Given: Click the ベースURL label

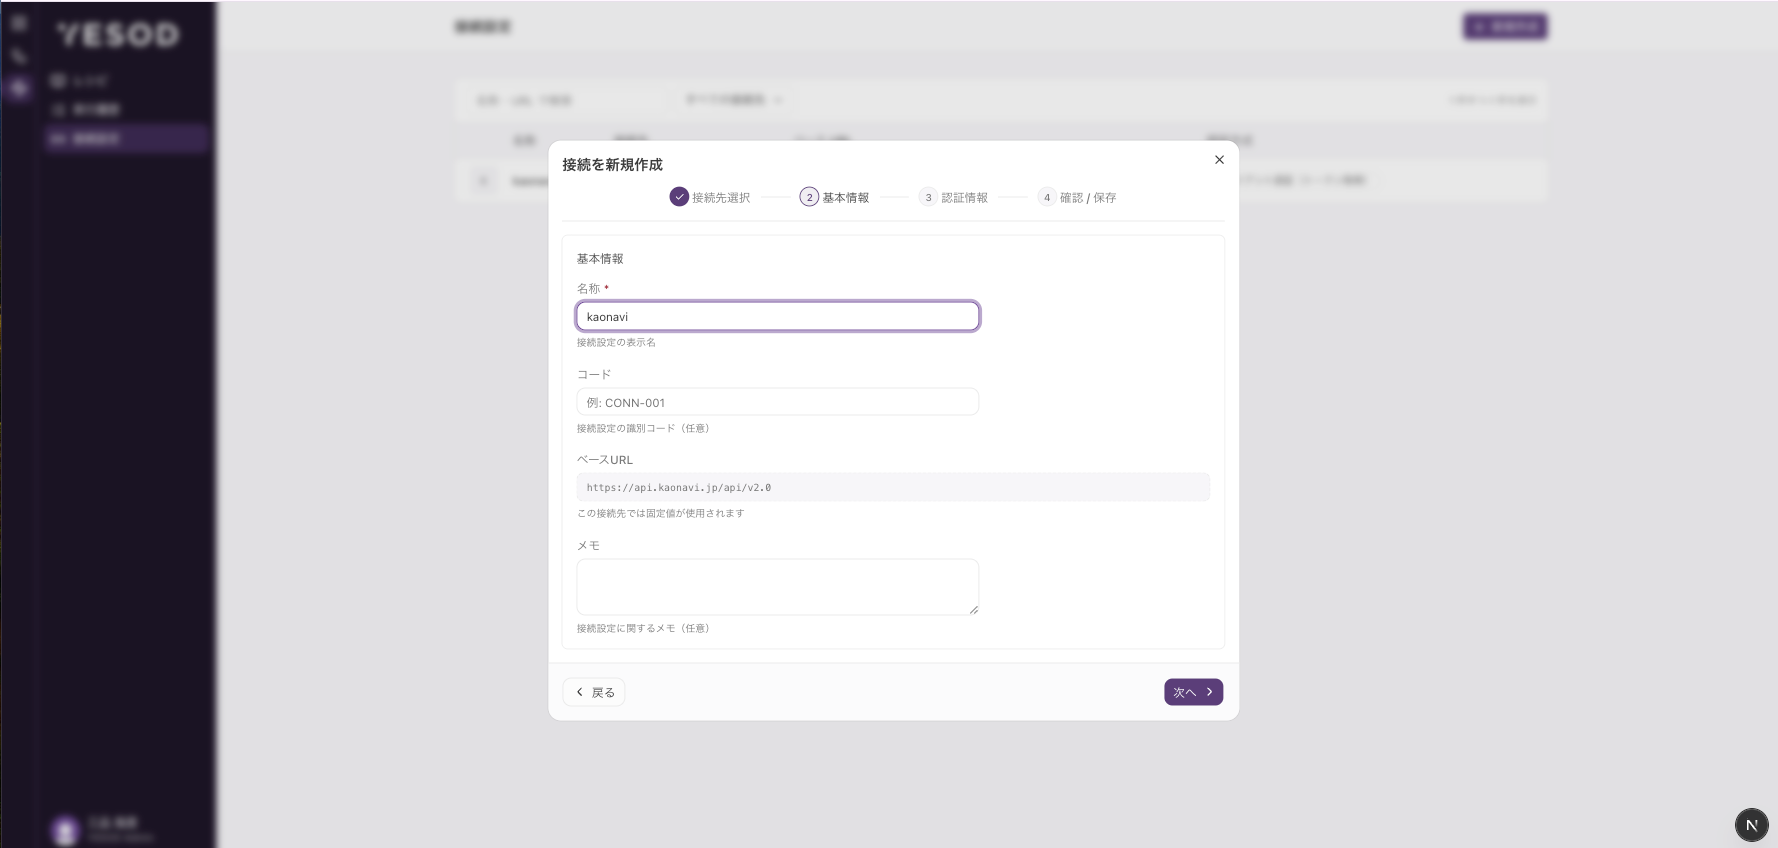Looking at the screenshot, I should click(605, 460).
